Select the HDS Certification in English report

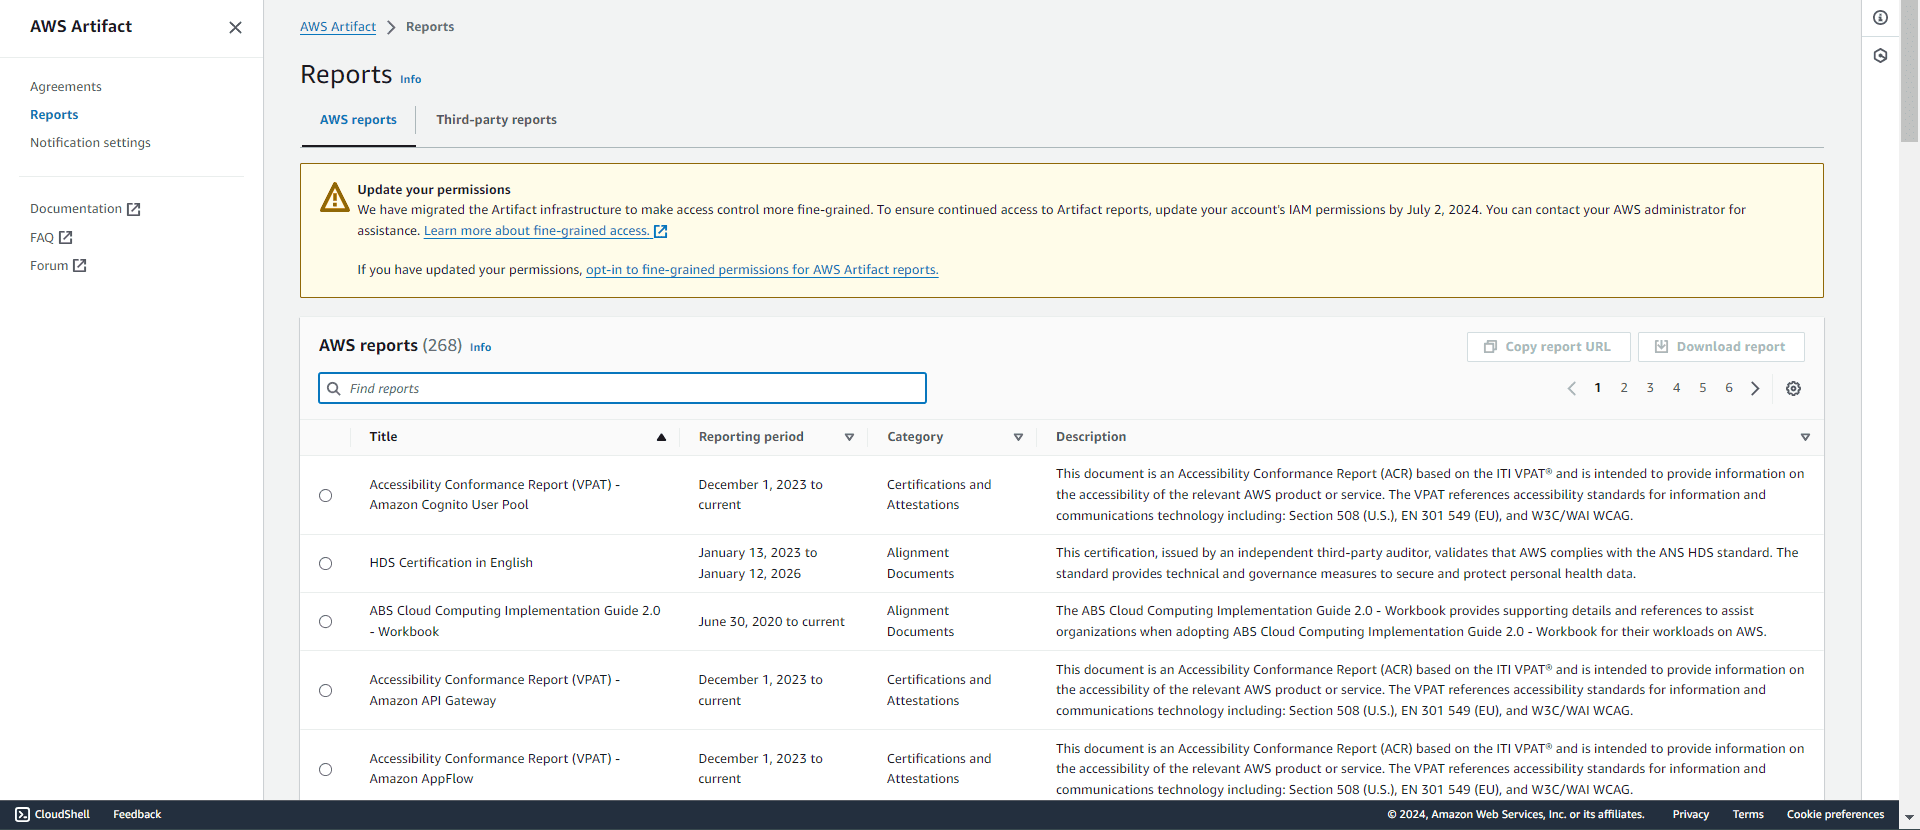325,563
